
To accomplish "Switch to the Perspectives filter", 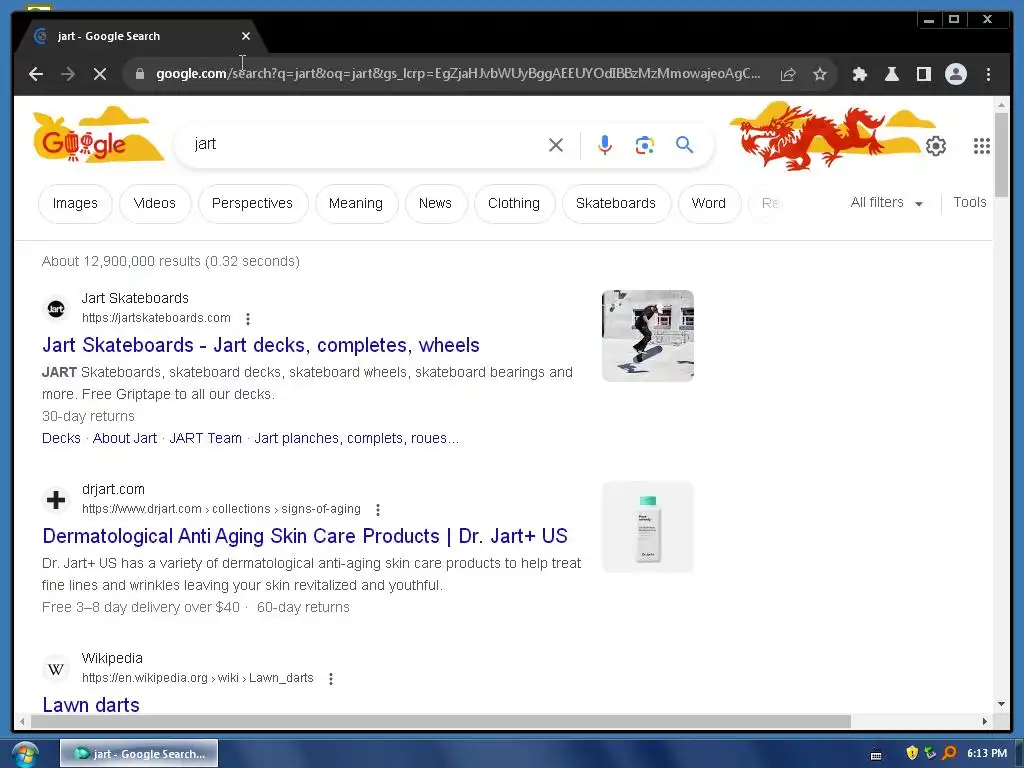I will [x=252, y=204].
